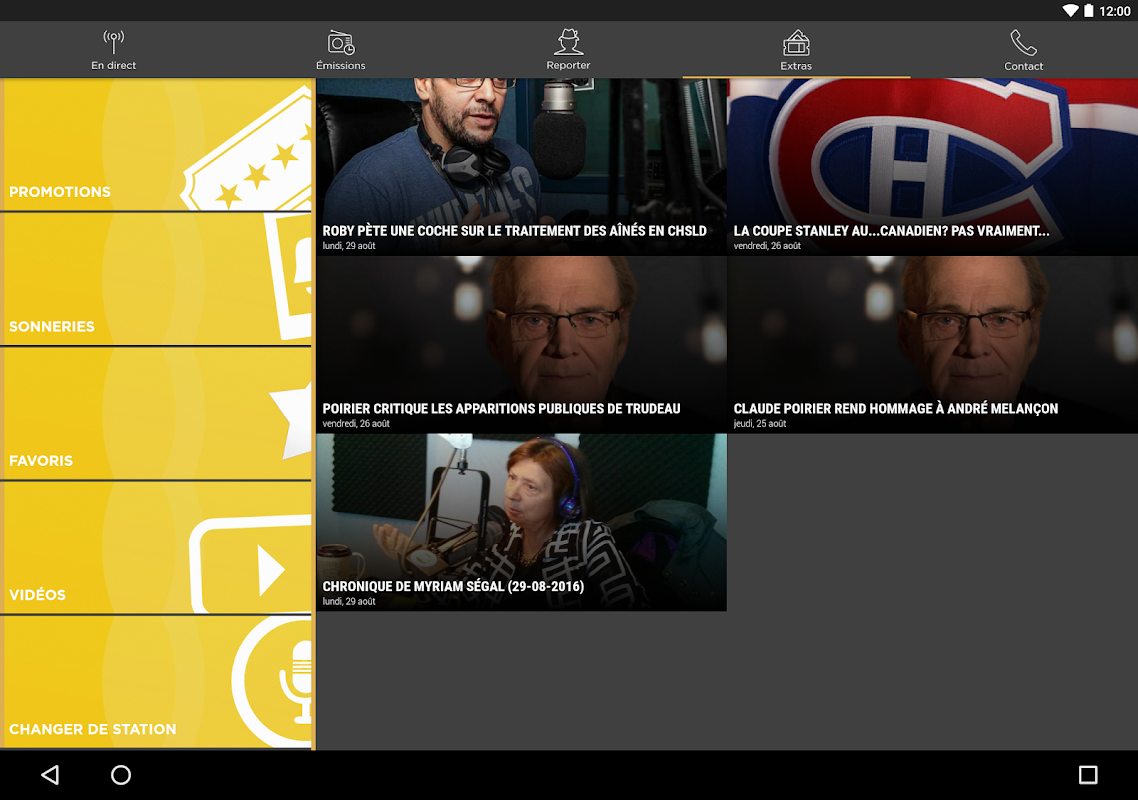Open Roby pète une coche video thumbnail
The width and height of the screenshot is (1138, 800).
(521, 167)
